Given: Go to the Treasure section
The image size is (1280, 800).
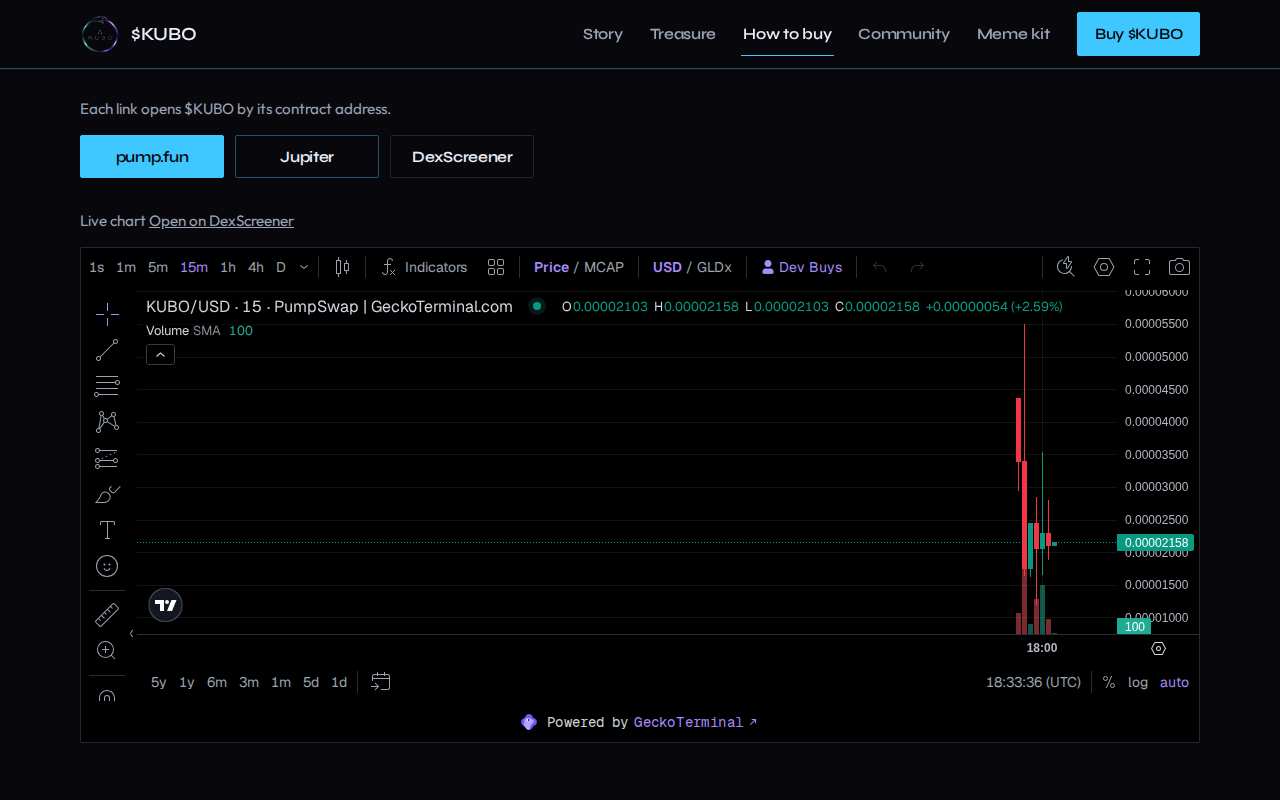Looking at the screenshot, I should click(x=683, y=34).
